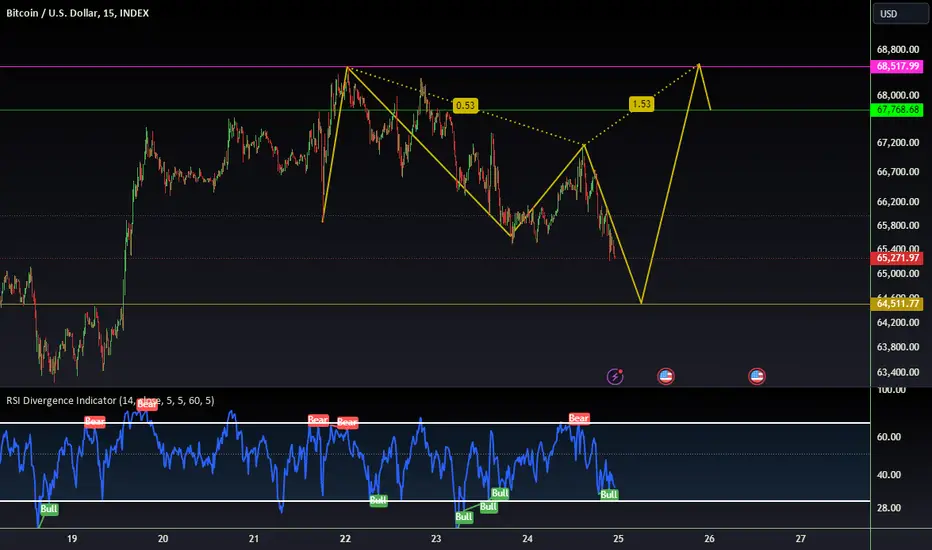Image resolution: width=932 pixels, height=550 pixels.
Task: Click date 27 on the time axis
Action: pos(801,539)
